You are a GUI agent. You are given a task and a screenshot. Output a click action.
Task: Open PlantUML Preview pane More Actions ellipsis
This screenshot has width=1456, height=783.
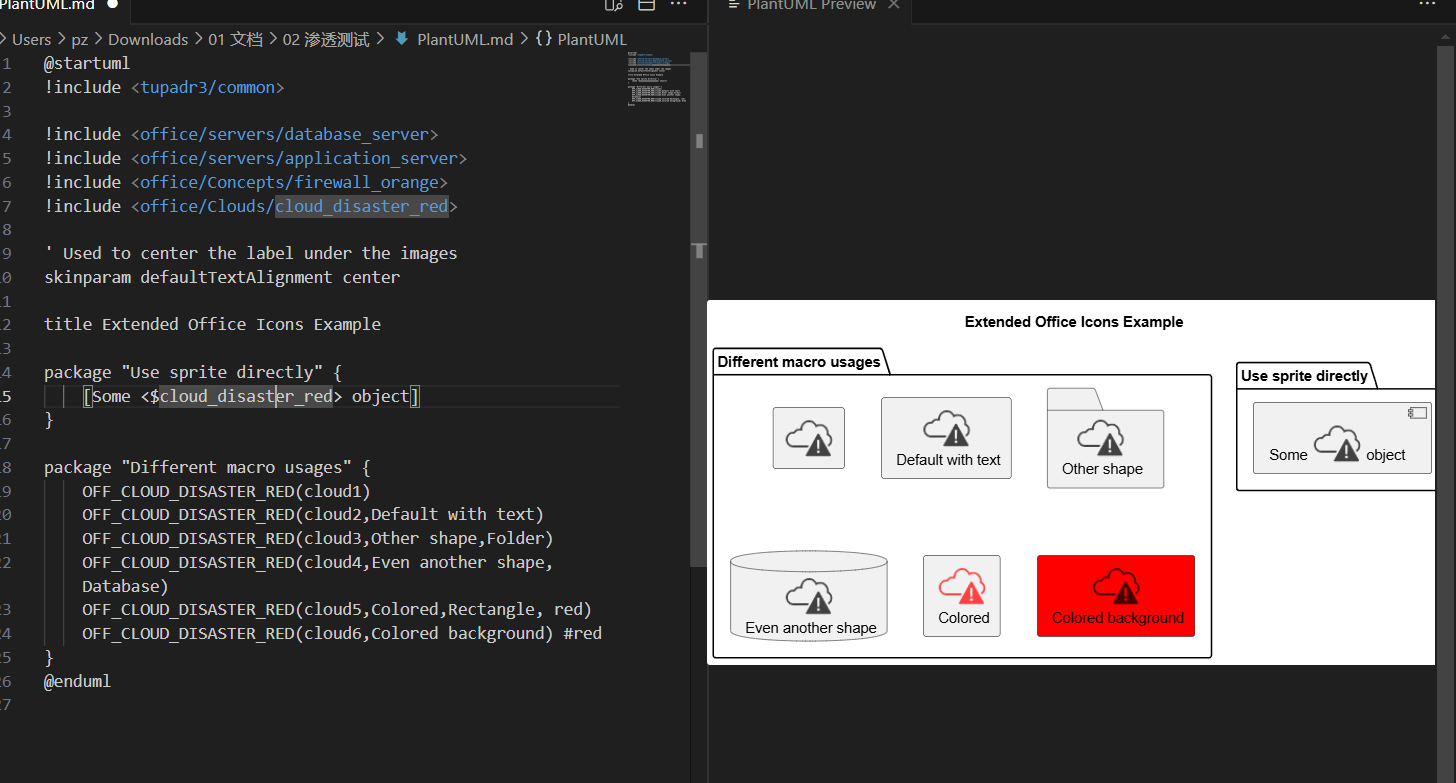[1427, 5]
